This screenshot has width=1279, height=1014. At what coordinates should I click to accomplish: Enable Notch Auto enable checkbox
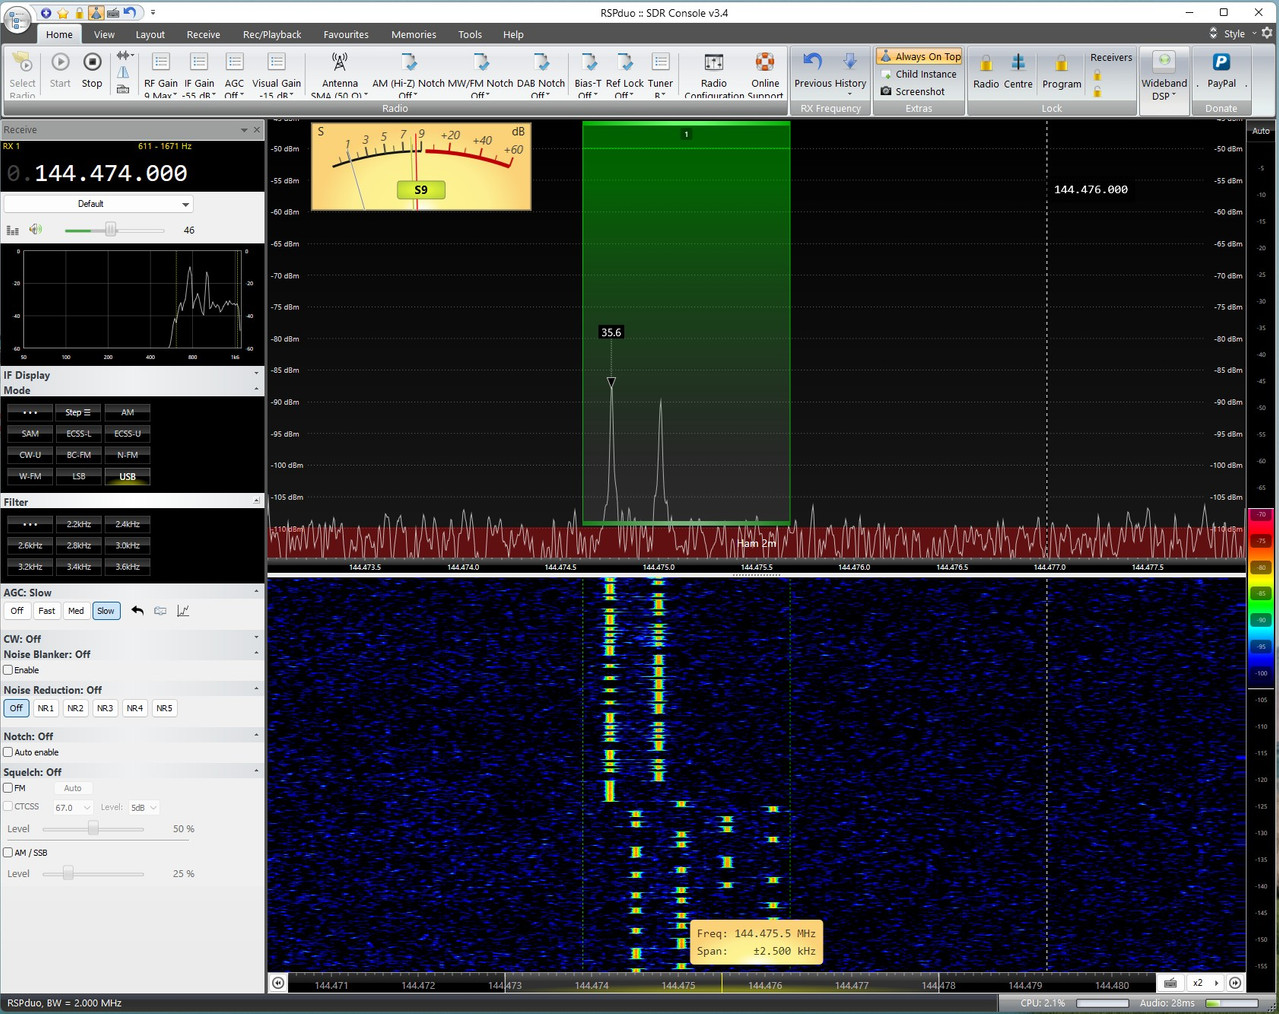(8, 752)
